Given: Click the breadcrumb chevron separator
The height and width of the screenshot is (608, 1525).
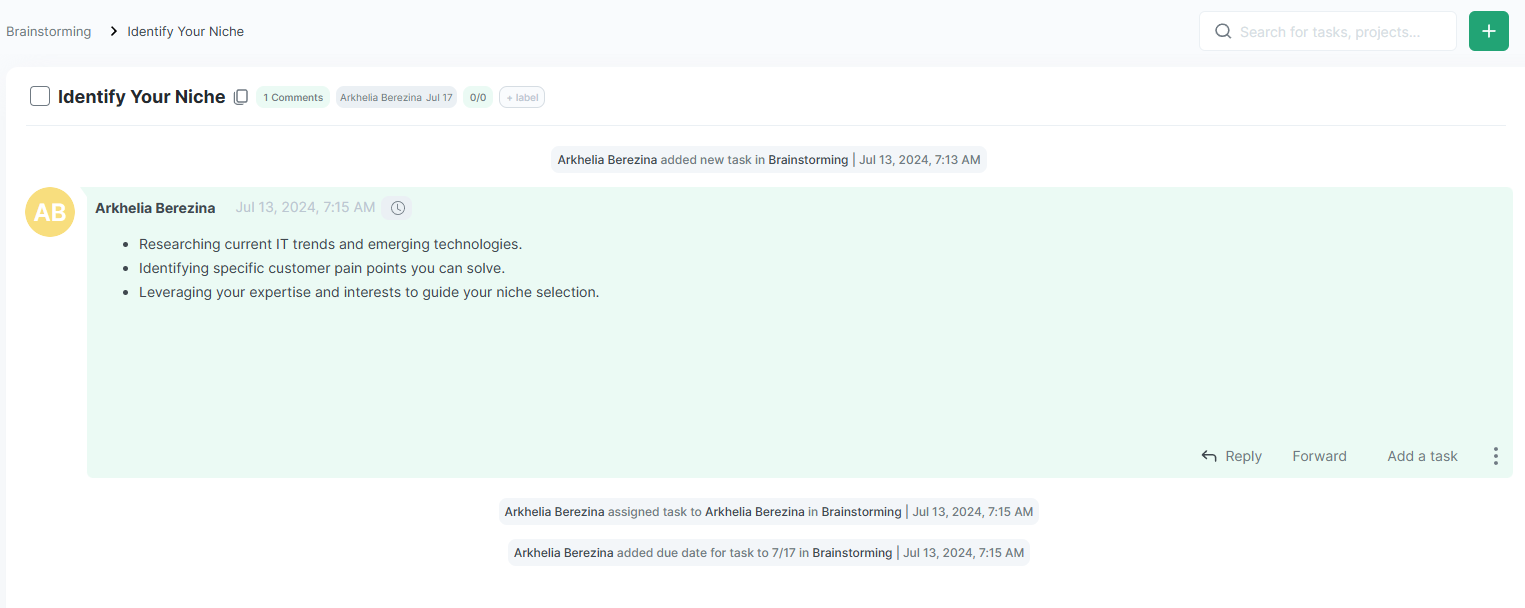Looking at the screenshot, I should 114,32.
